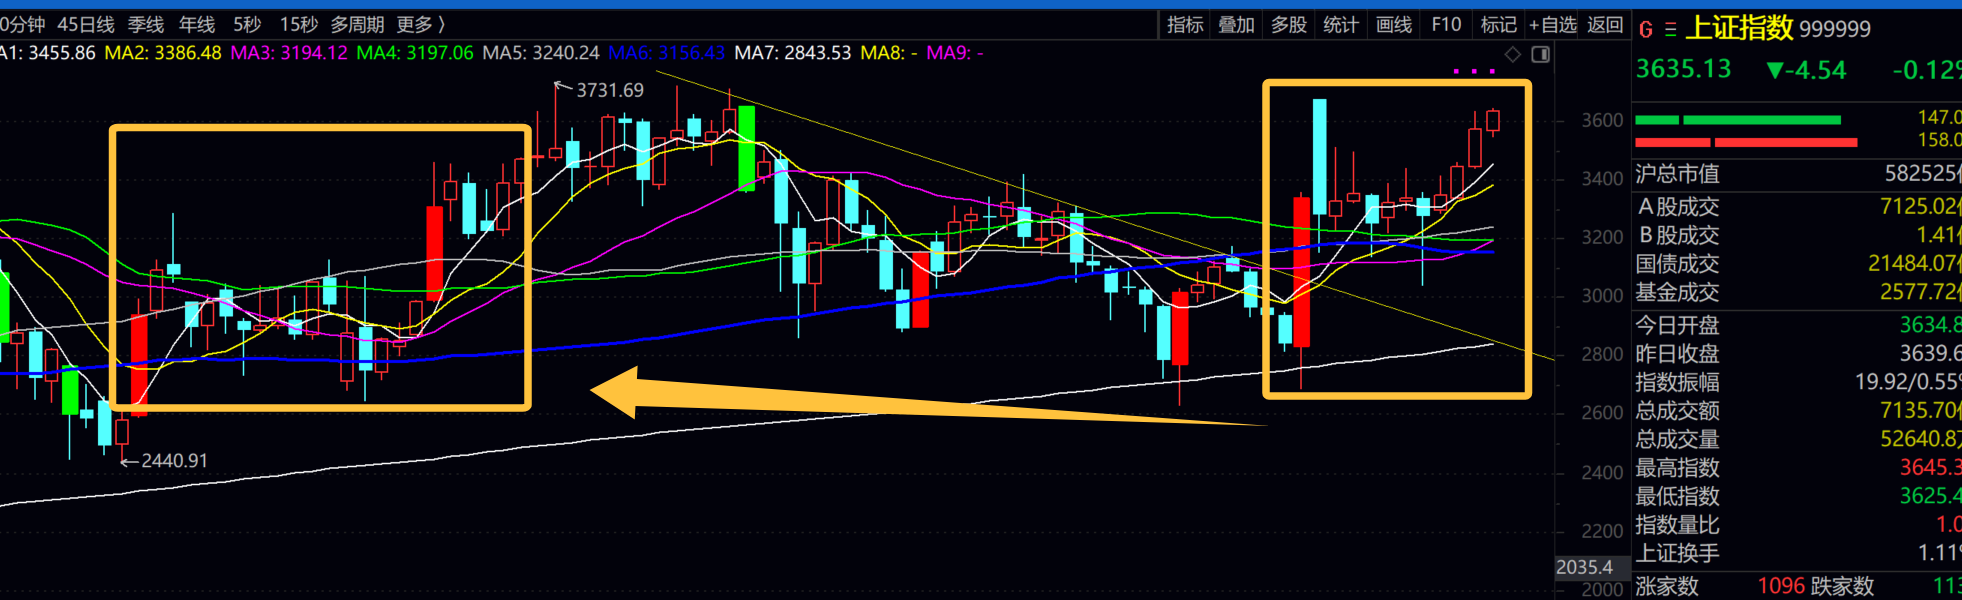Open the green list icon next to G
Viewport: 1962px width, 600px height.
(1670, 30)
